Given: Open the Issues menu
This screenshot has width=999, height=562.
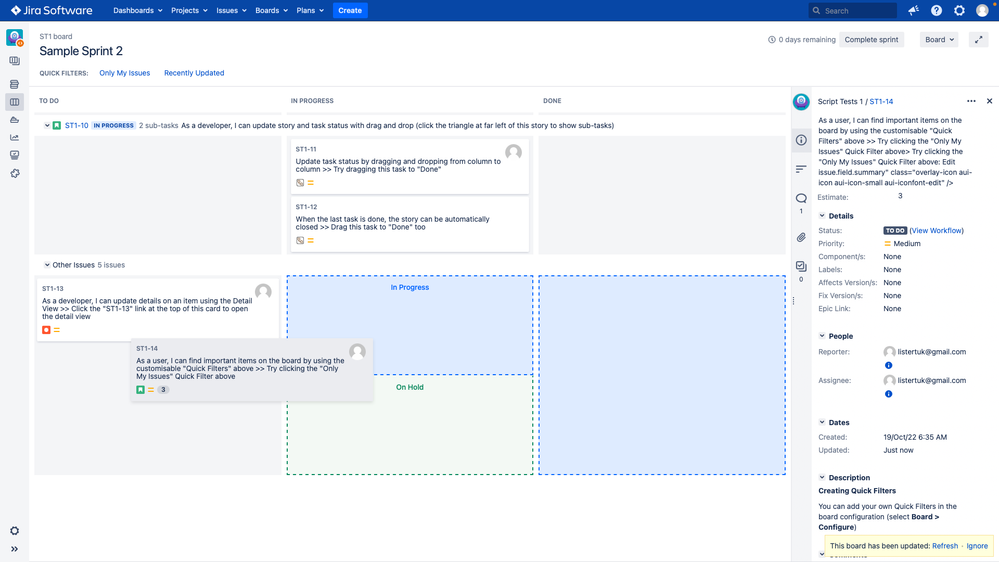Looking at the screenshot, I should 231,10.
